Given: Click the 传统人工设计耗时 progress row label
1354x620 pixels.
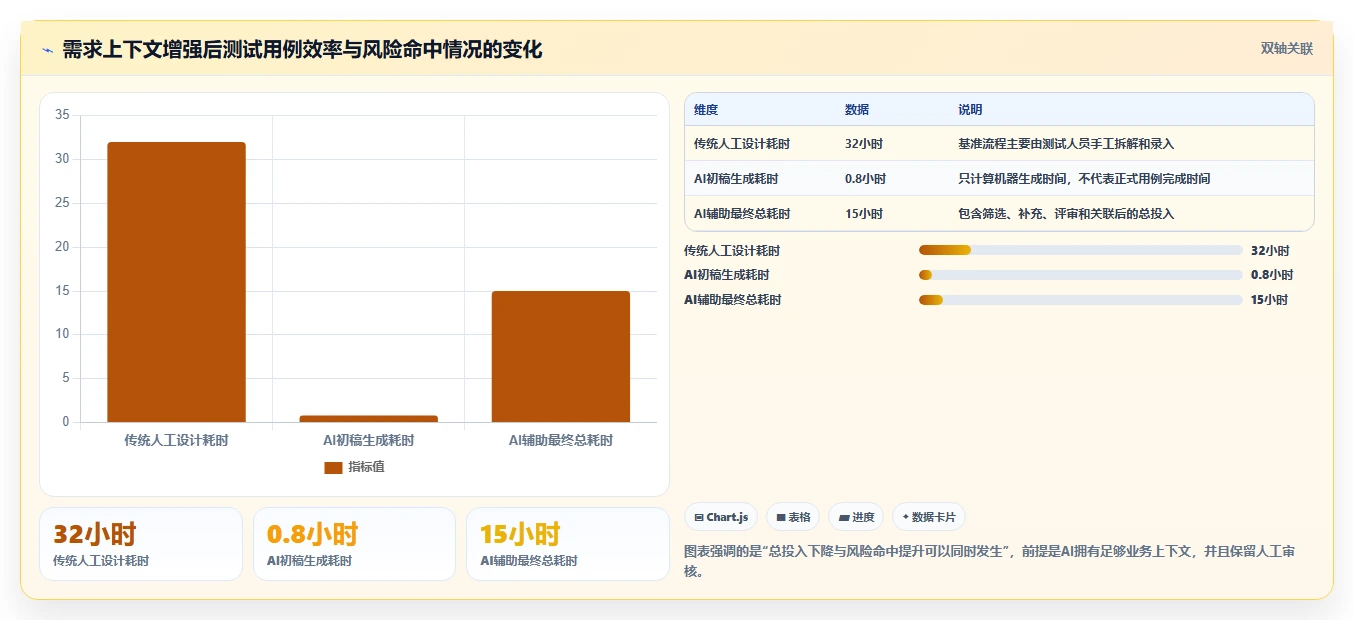Looking at the screenshot, I should [732, 251].
